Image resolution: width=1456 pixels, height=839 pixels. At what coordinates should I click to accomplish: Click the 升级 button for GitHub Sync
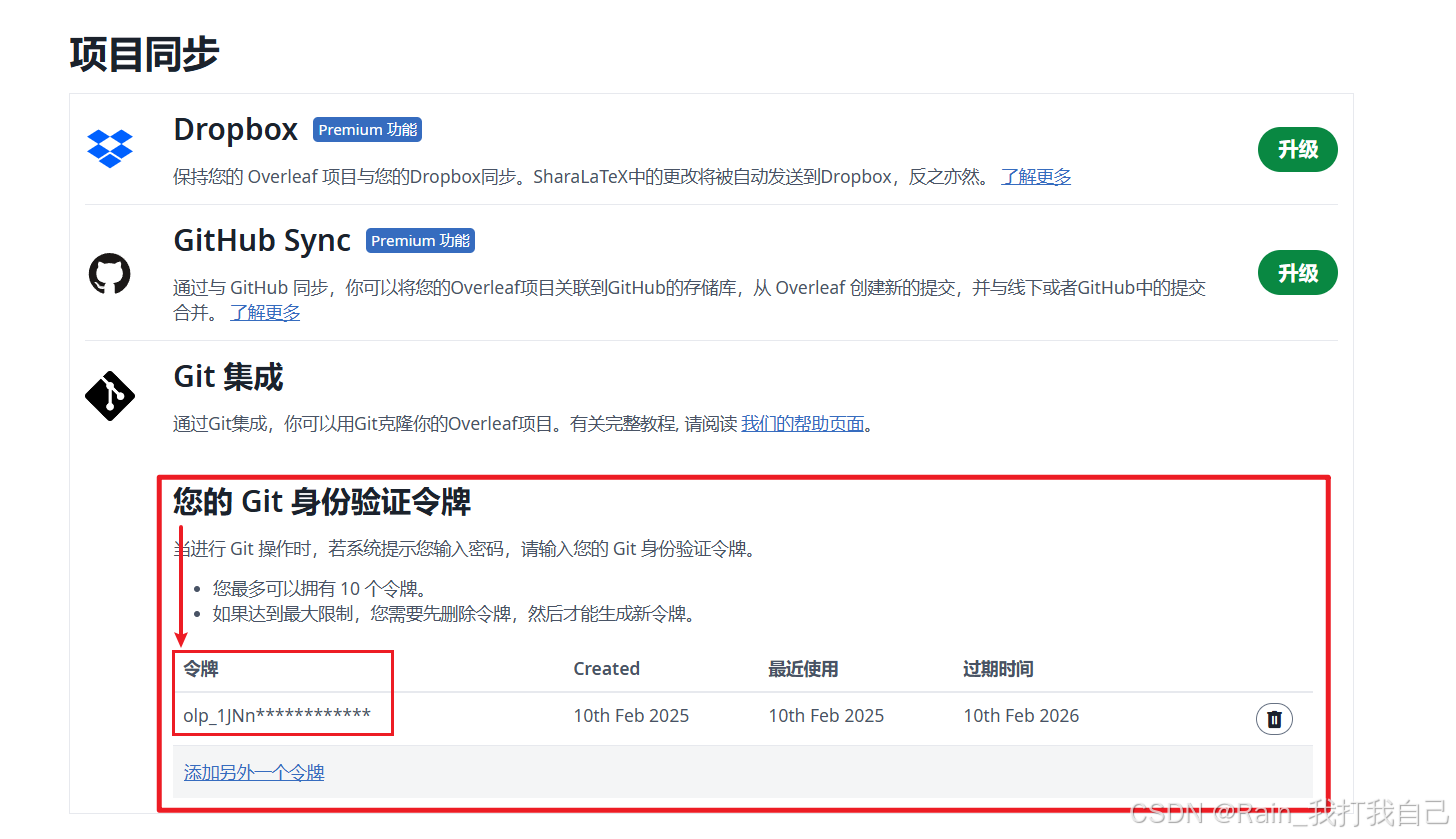click(1297, 272)
